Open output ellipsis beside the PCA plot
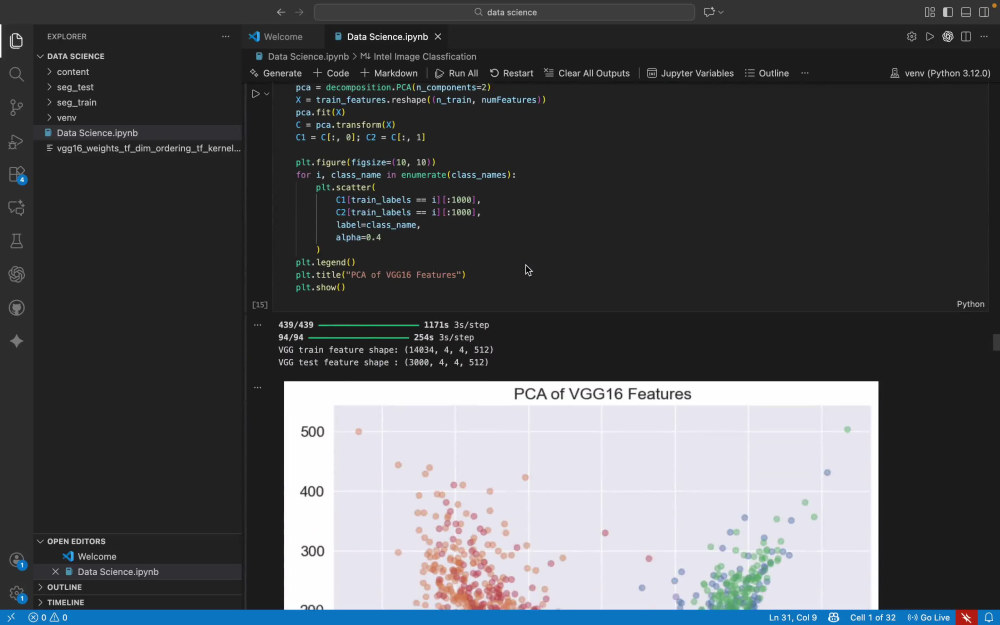 (x=258, y=387)
